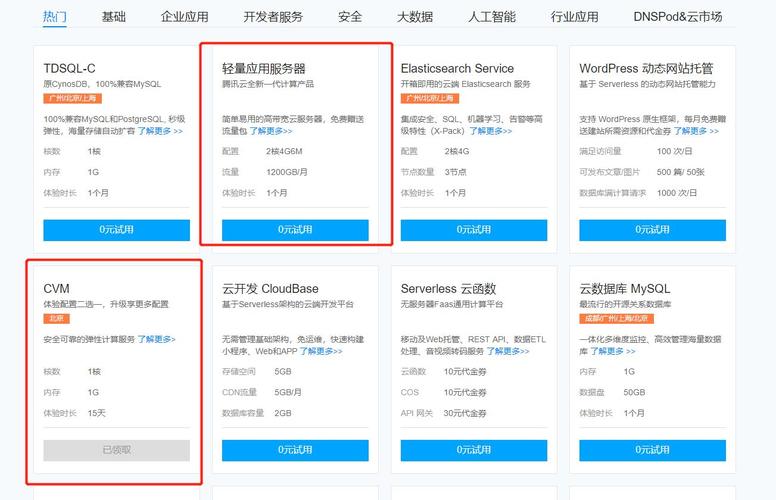This screenshot has height=500, width=776.
Task: Go to the 开发者服务 tab
Action: (x=273, y=17)
